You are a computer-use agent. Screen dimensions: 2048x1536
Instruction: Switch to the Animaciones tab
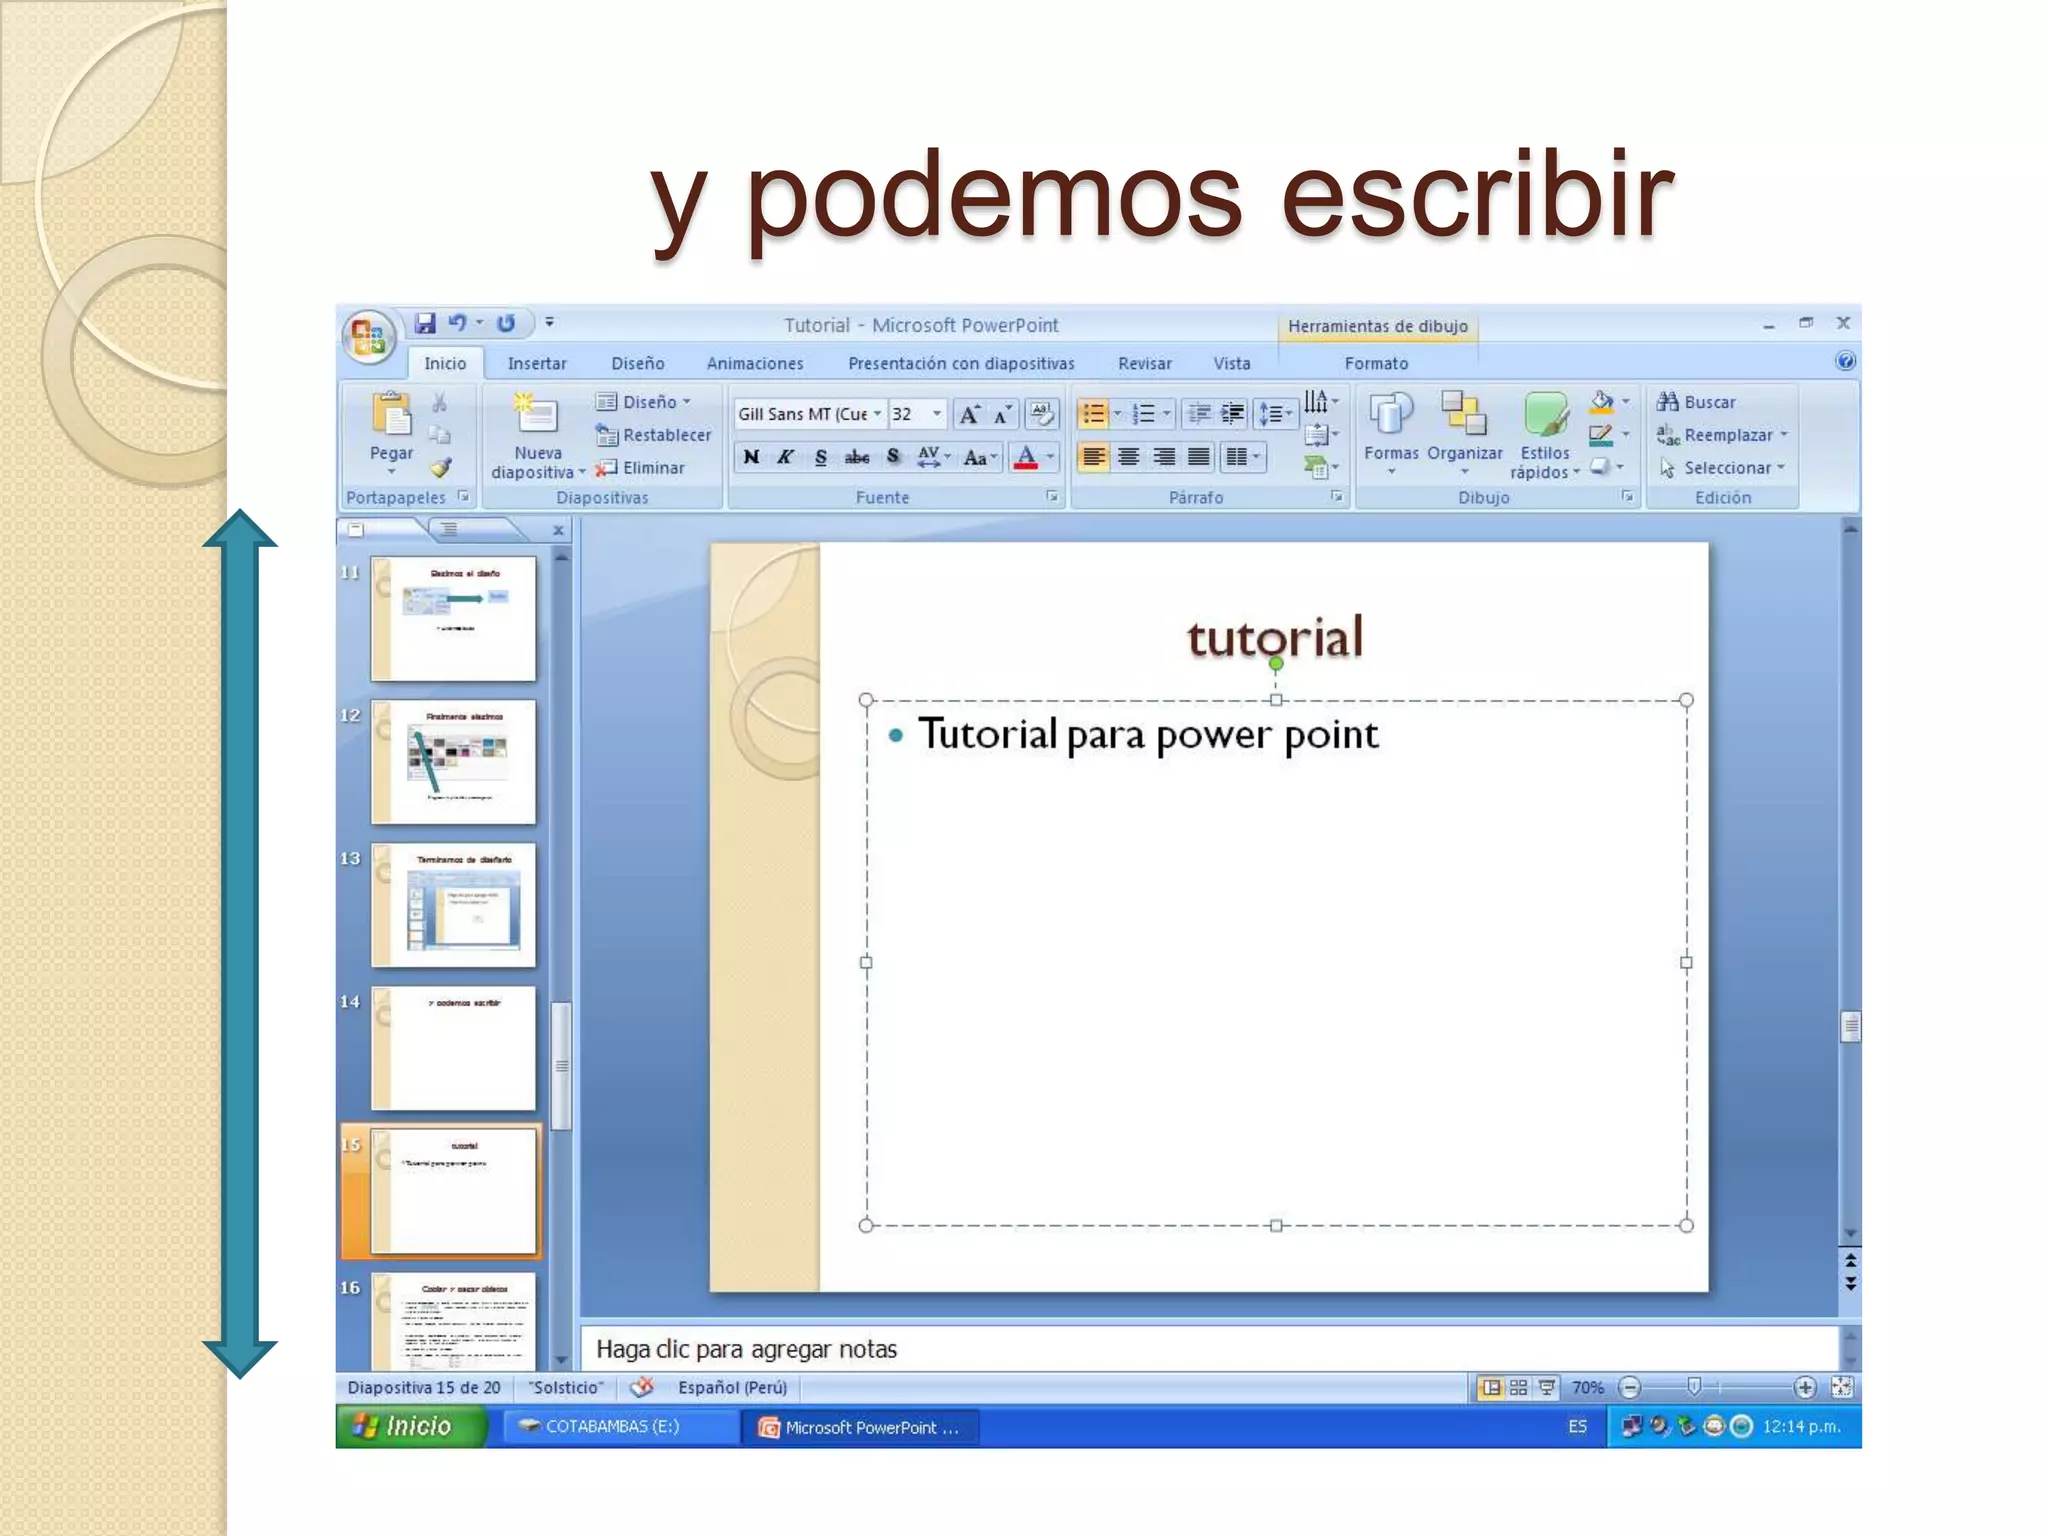755,364
